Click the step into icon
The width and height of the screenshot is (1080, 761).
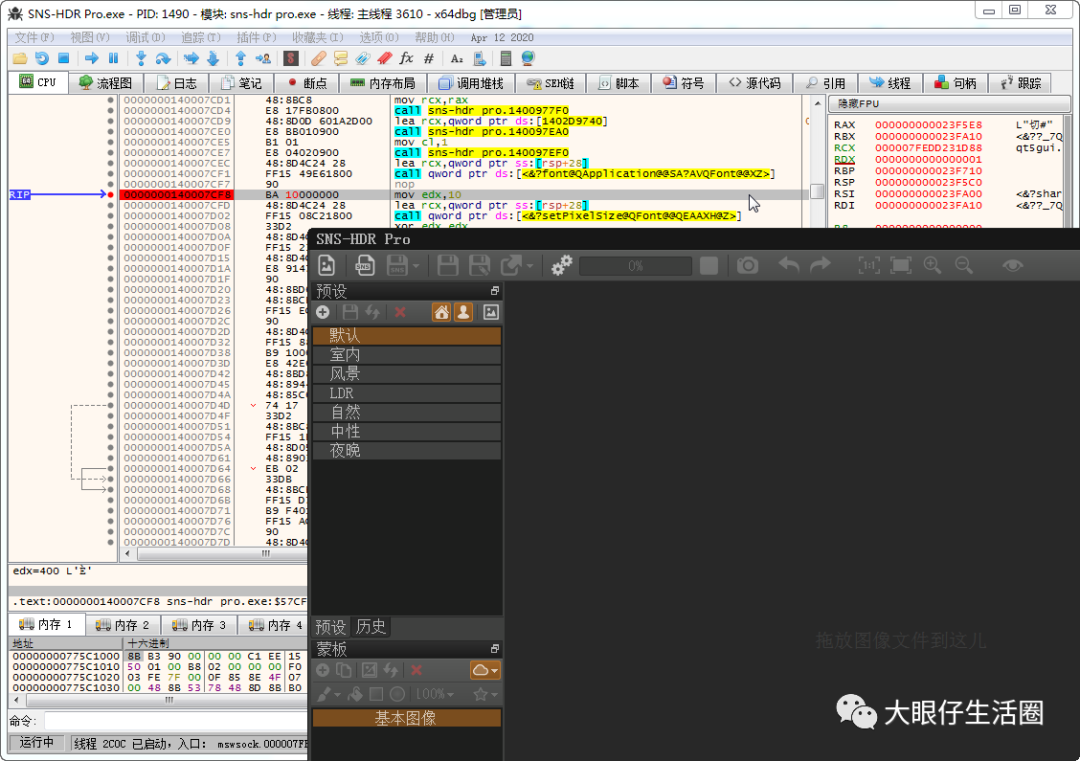(x=141, y=59)
